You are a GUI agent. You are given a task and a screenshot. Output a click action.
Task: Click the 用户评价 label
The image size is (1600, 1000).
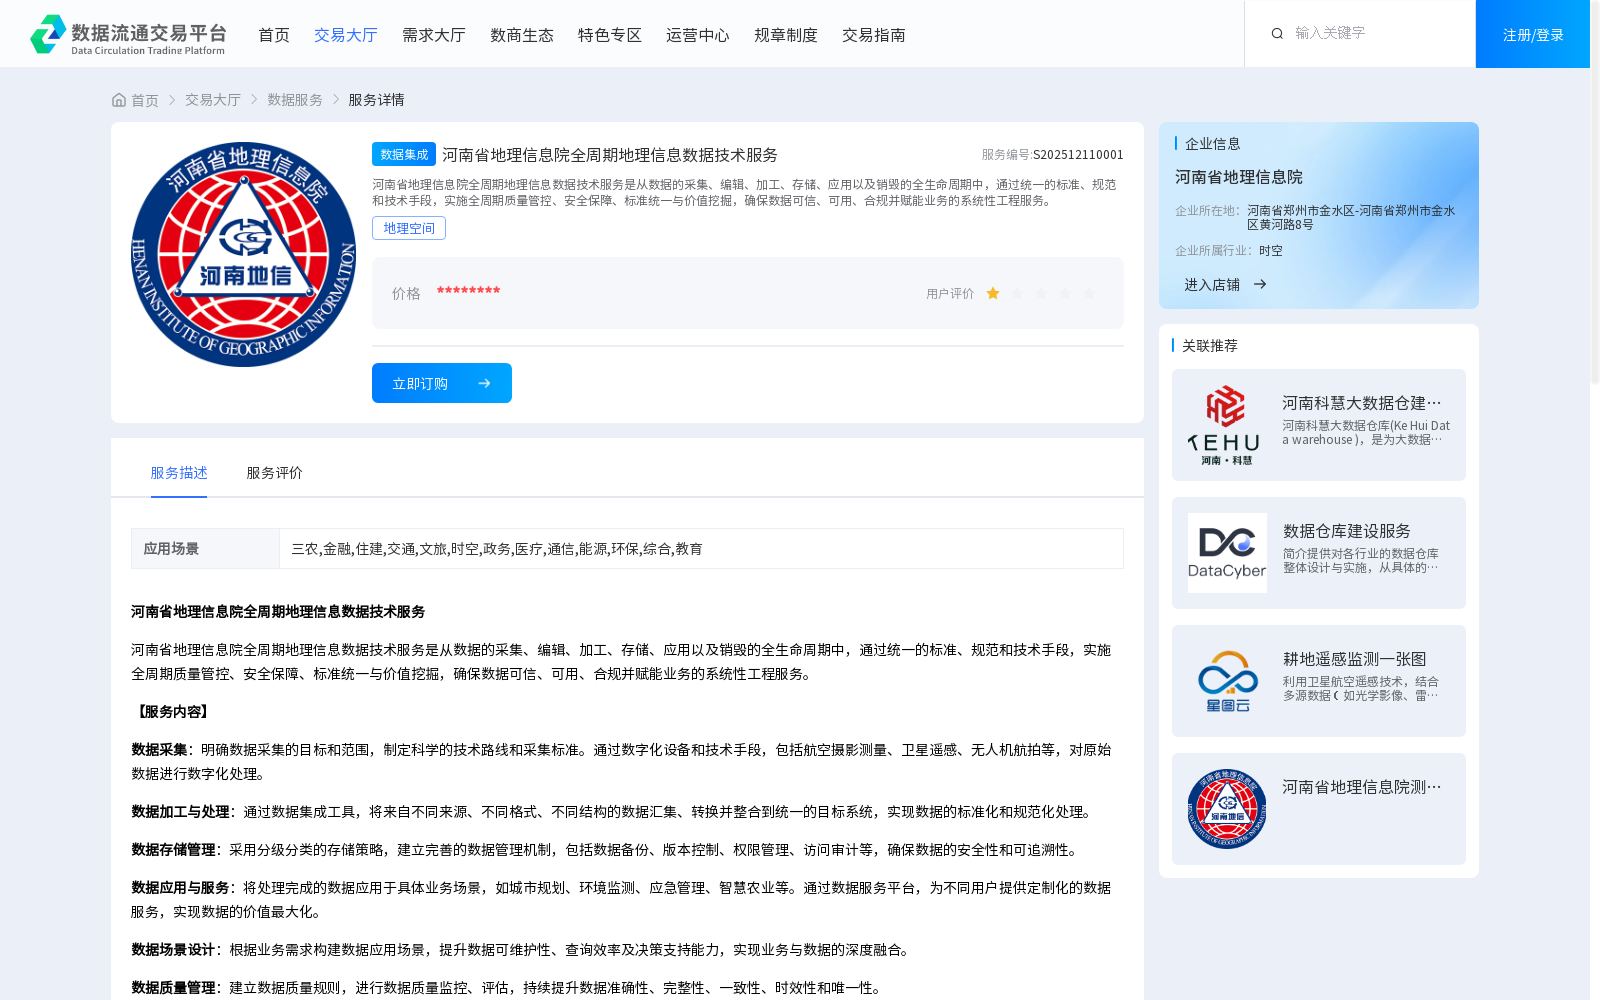coord(950,294)
